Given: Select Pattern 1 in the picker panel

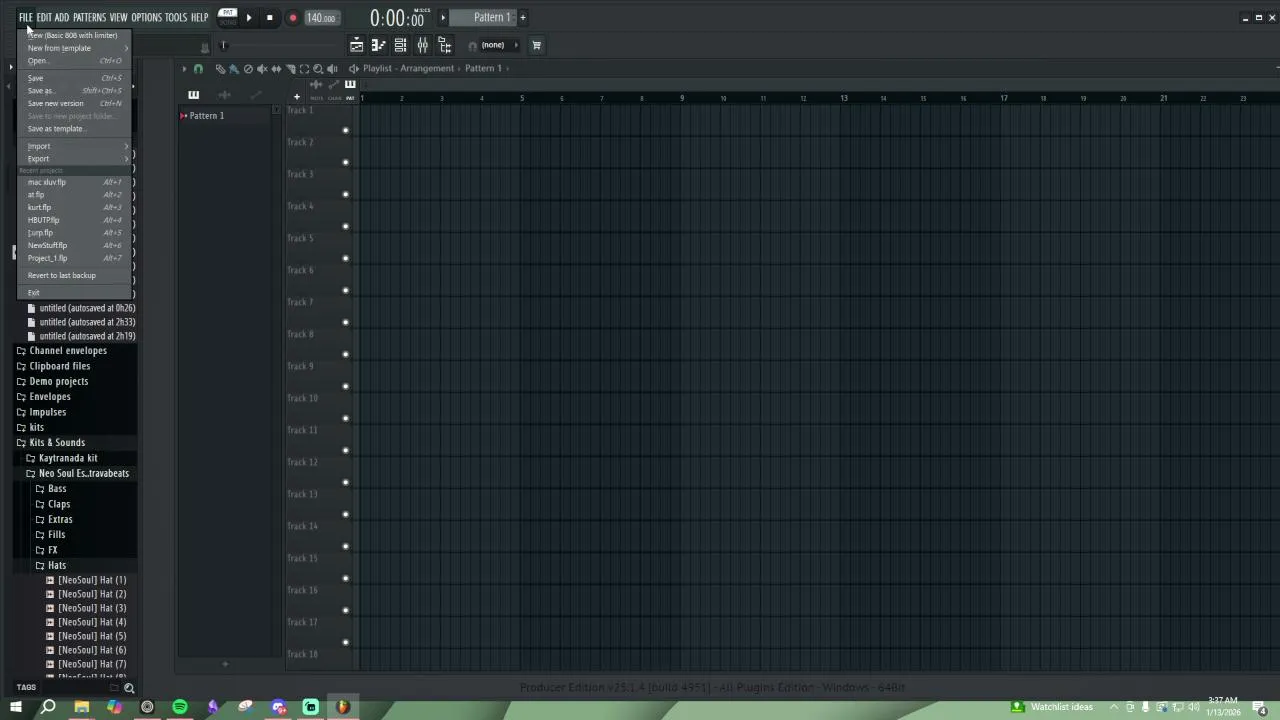Looking at the screenshot, I should [x=226, y=116].
